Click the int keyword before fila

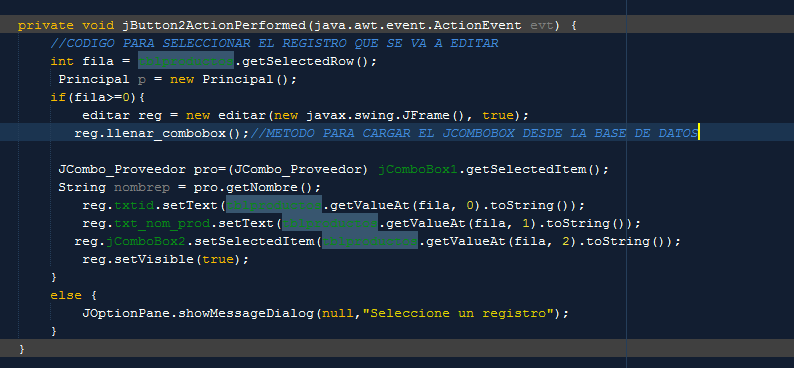point(62,62)
